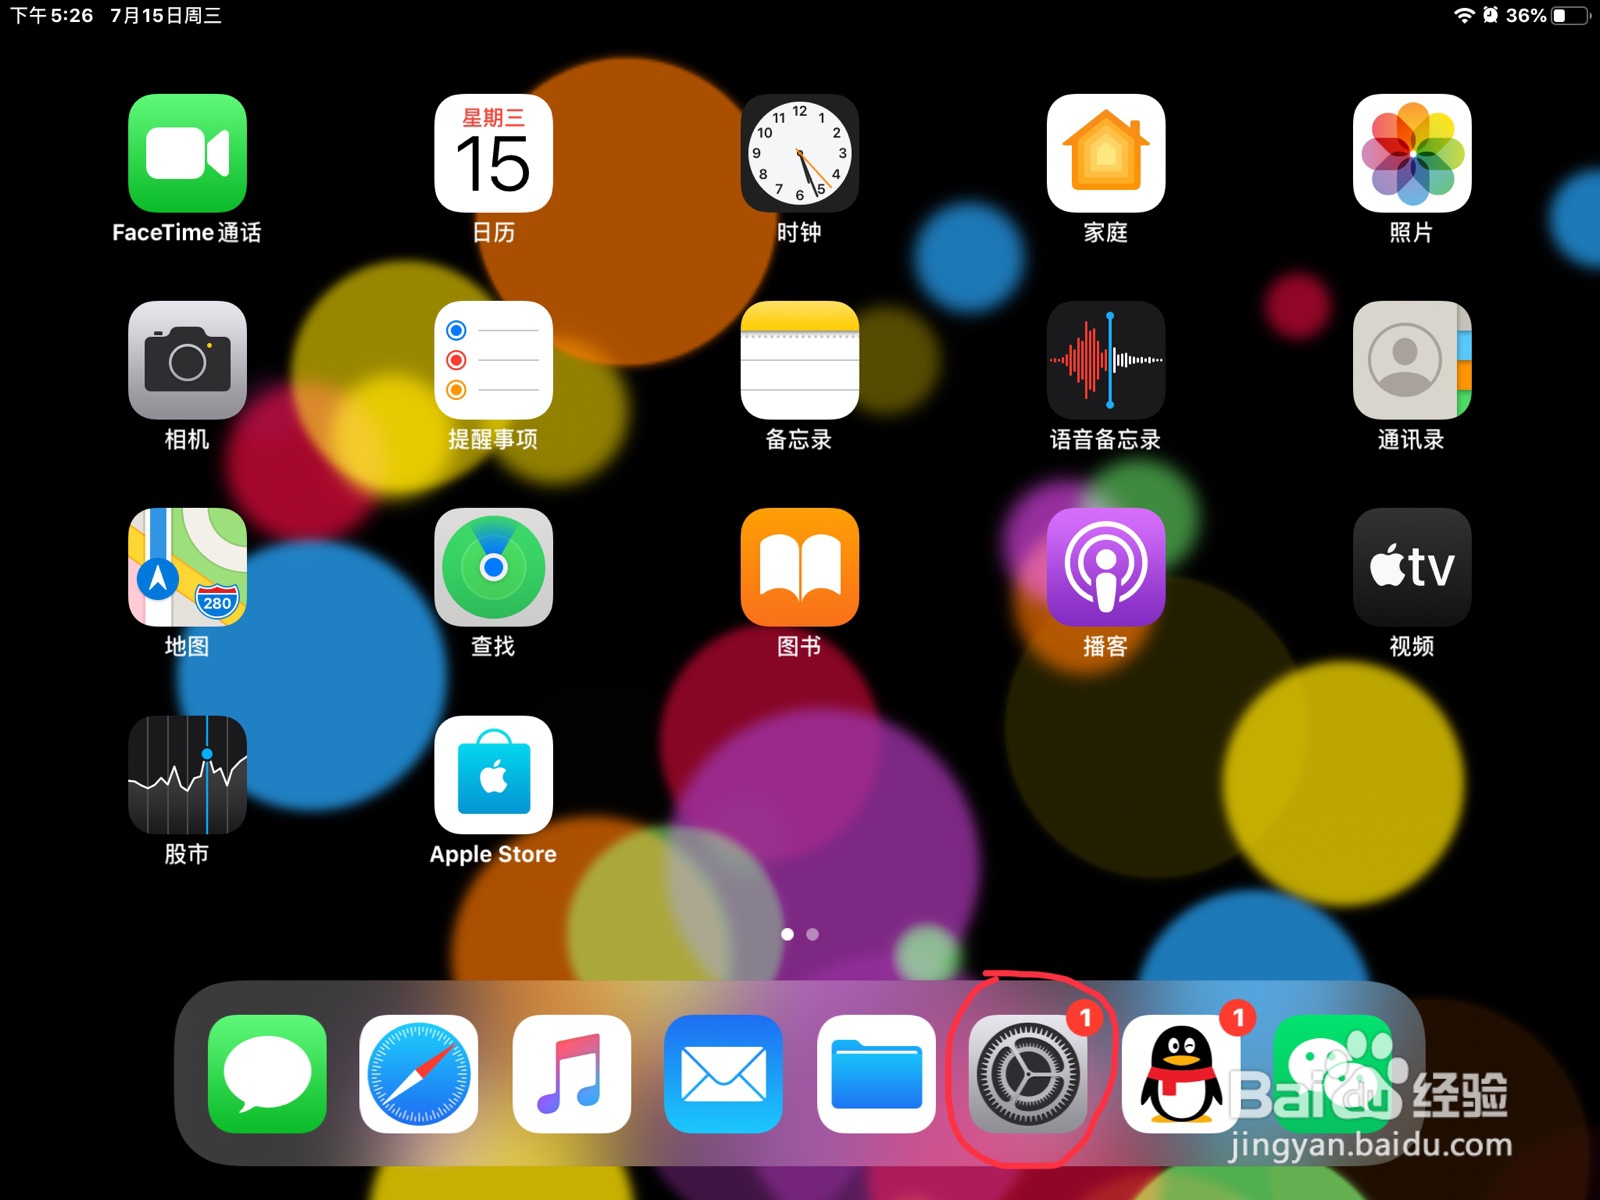Tap the date 7月15日周三 in status bar
This screenshot has width=1600, height=1200.
pos(166,16)
